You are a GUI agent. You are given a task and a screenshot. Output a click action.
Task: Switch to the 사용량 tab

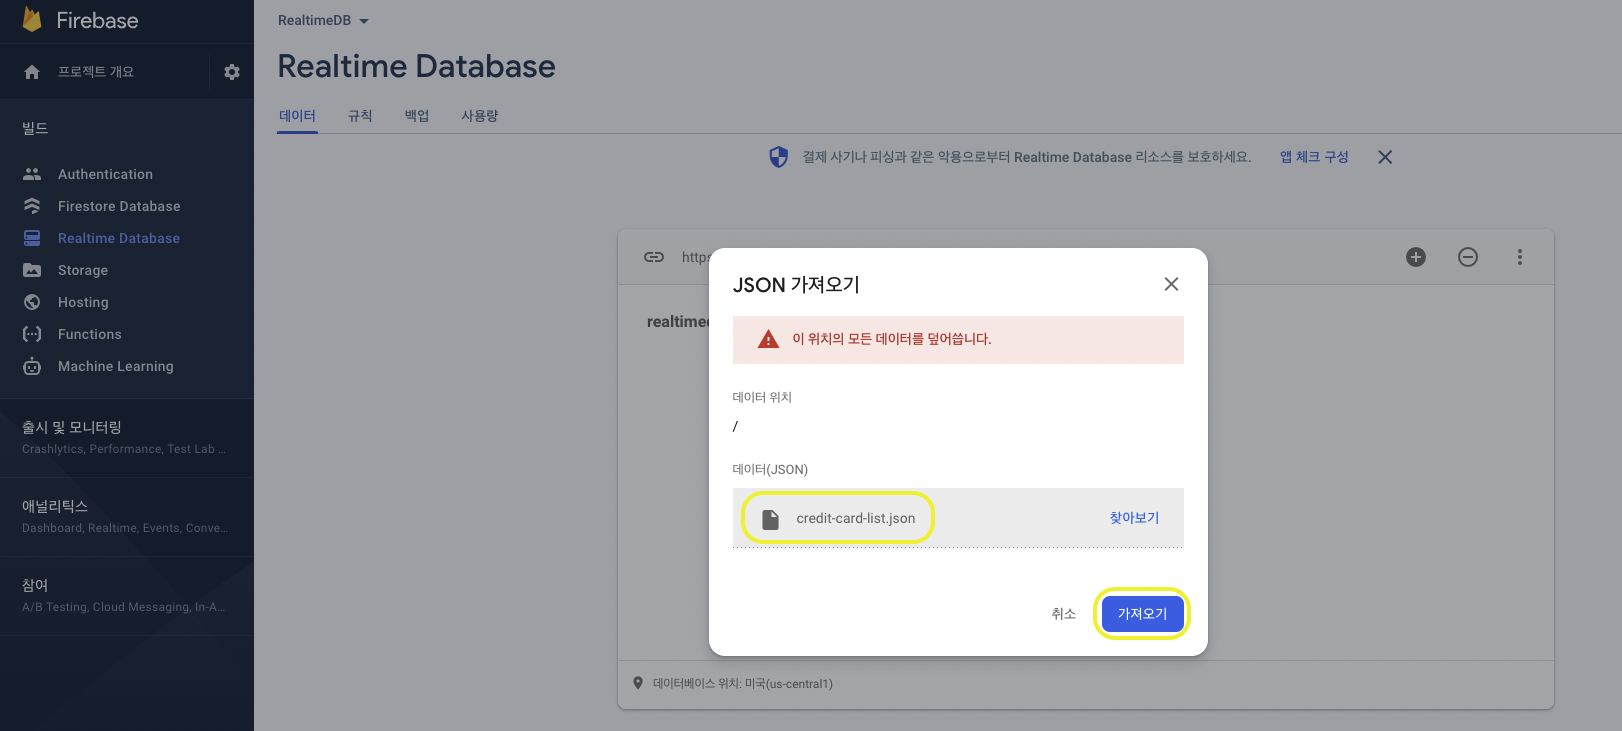point(480,116)
